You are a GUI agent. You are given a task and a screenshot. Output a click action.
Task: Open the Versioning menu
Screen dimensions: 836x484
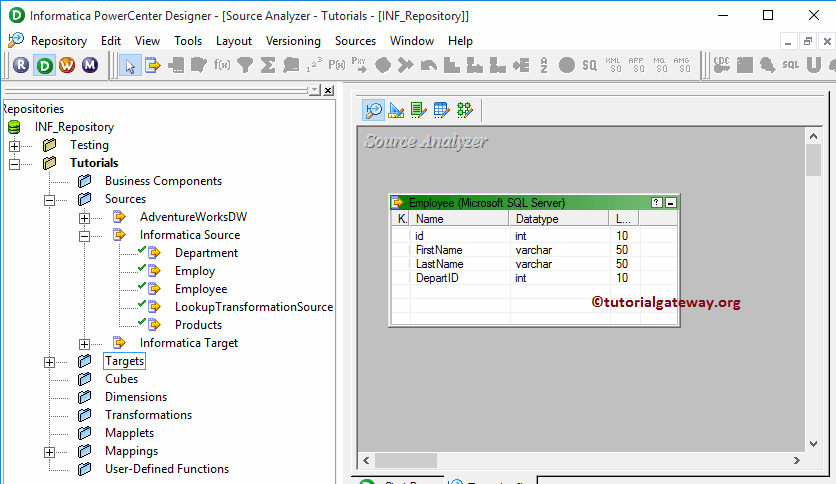[293, 41]
